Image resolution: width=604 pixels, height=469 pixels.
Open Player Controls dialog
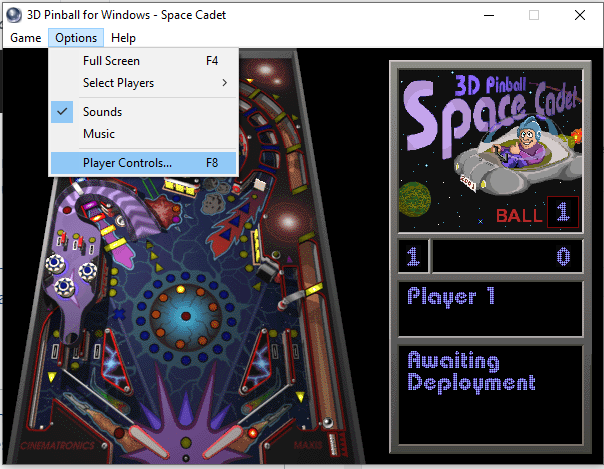143,163
